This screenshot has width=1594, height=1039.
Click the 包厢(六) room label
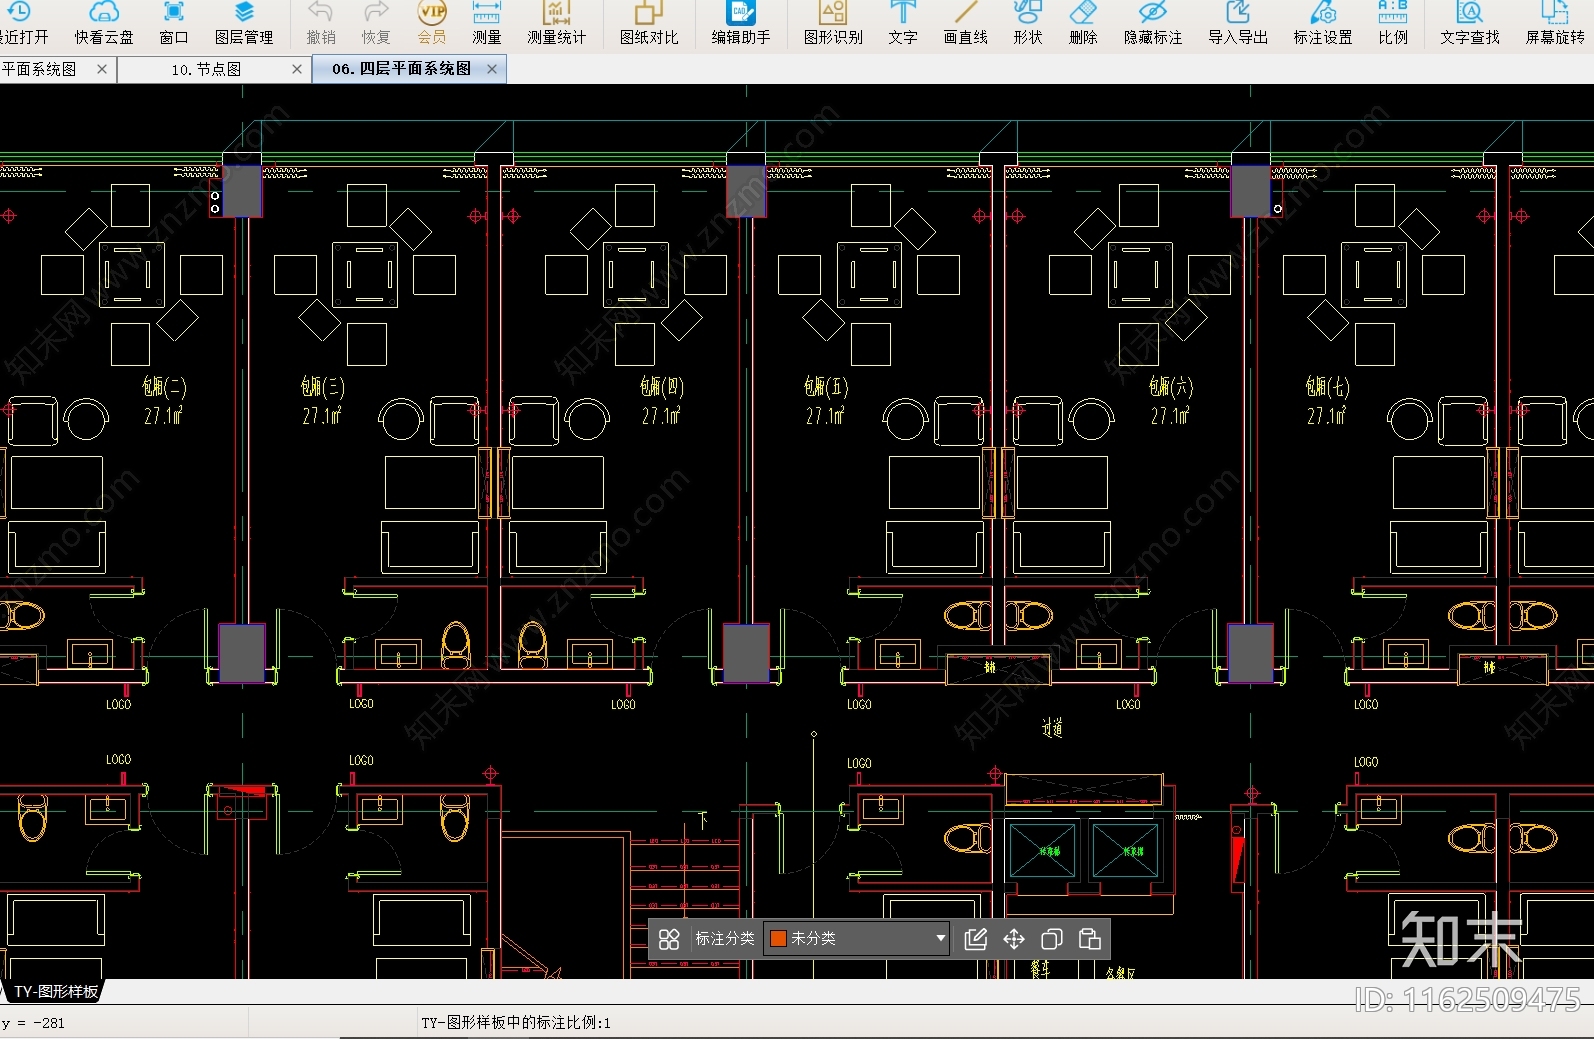(1171, 387)
